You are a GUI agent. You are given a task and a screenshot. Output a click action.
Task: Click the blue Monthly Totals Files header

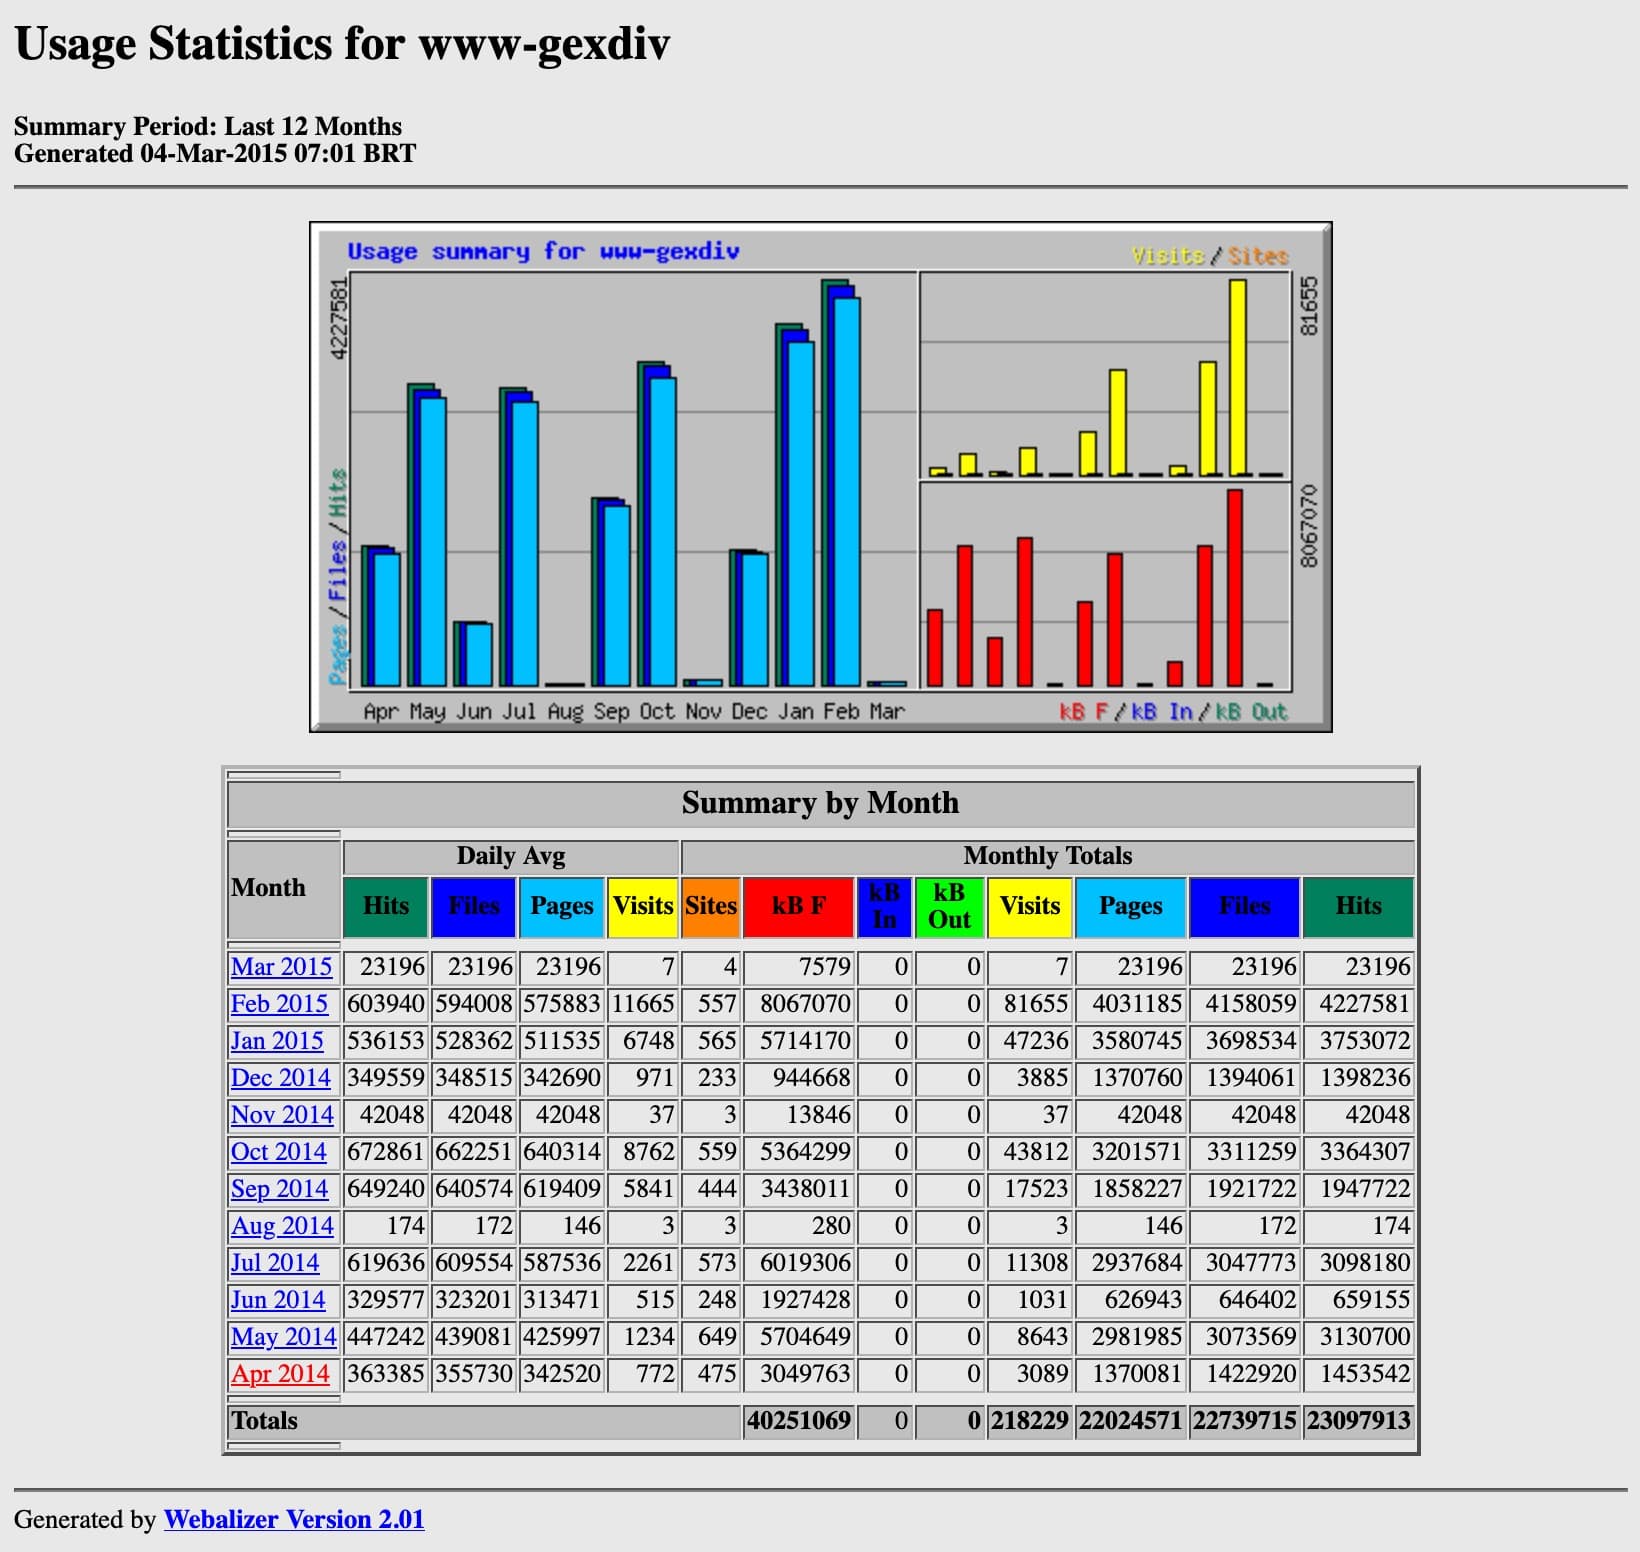click(x=1245, y=906)
